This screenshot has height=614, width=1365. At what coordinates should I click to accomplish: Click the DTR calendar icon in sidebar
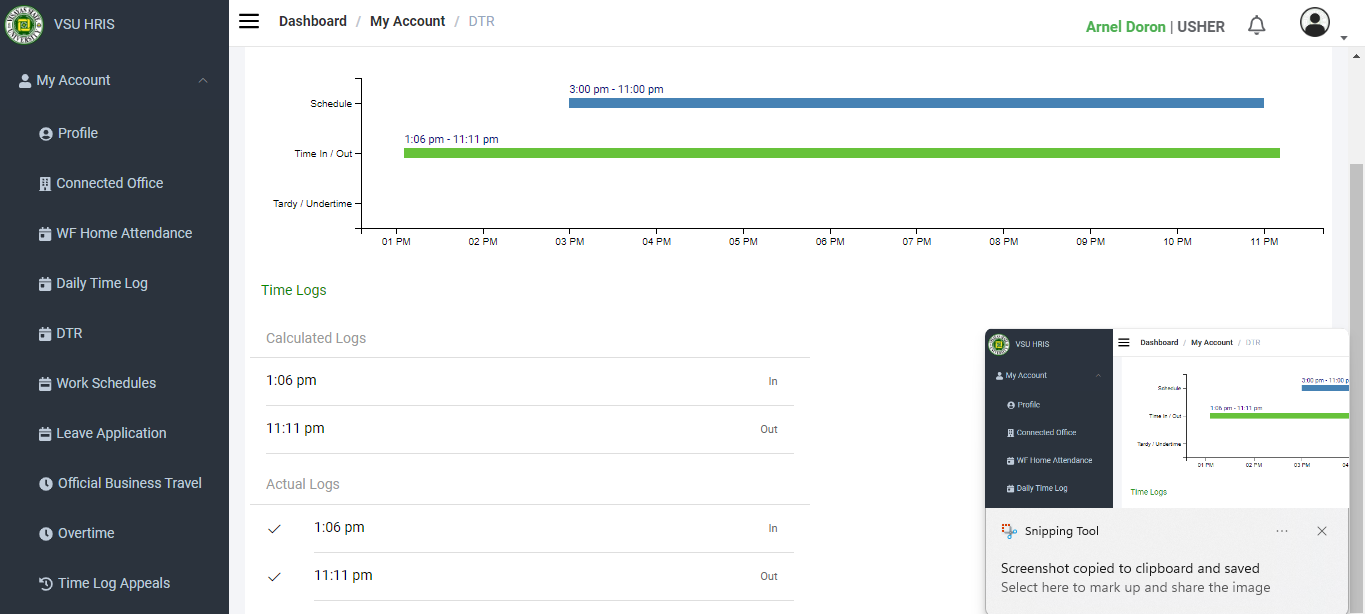click(45, 334)
